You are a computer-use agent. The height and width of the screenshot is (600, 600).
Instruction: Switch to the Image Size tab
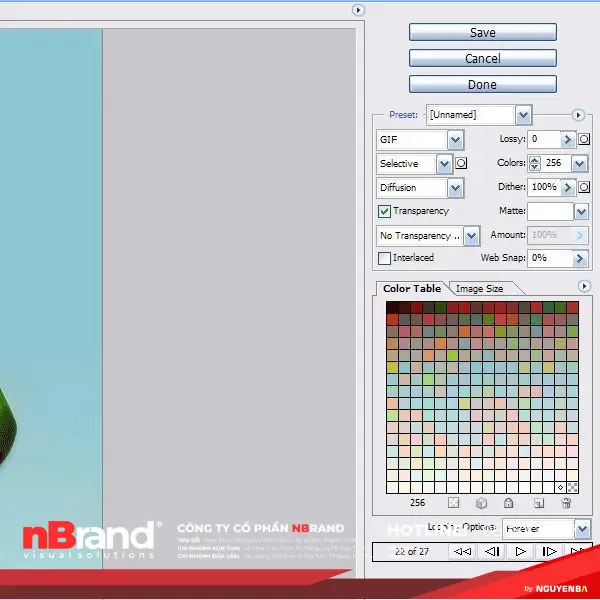(x=479, y=288)
